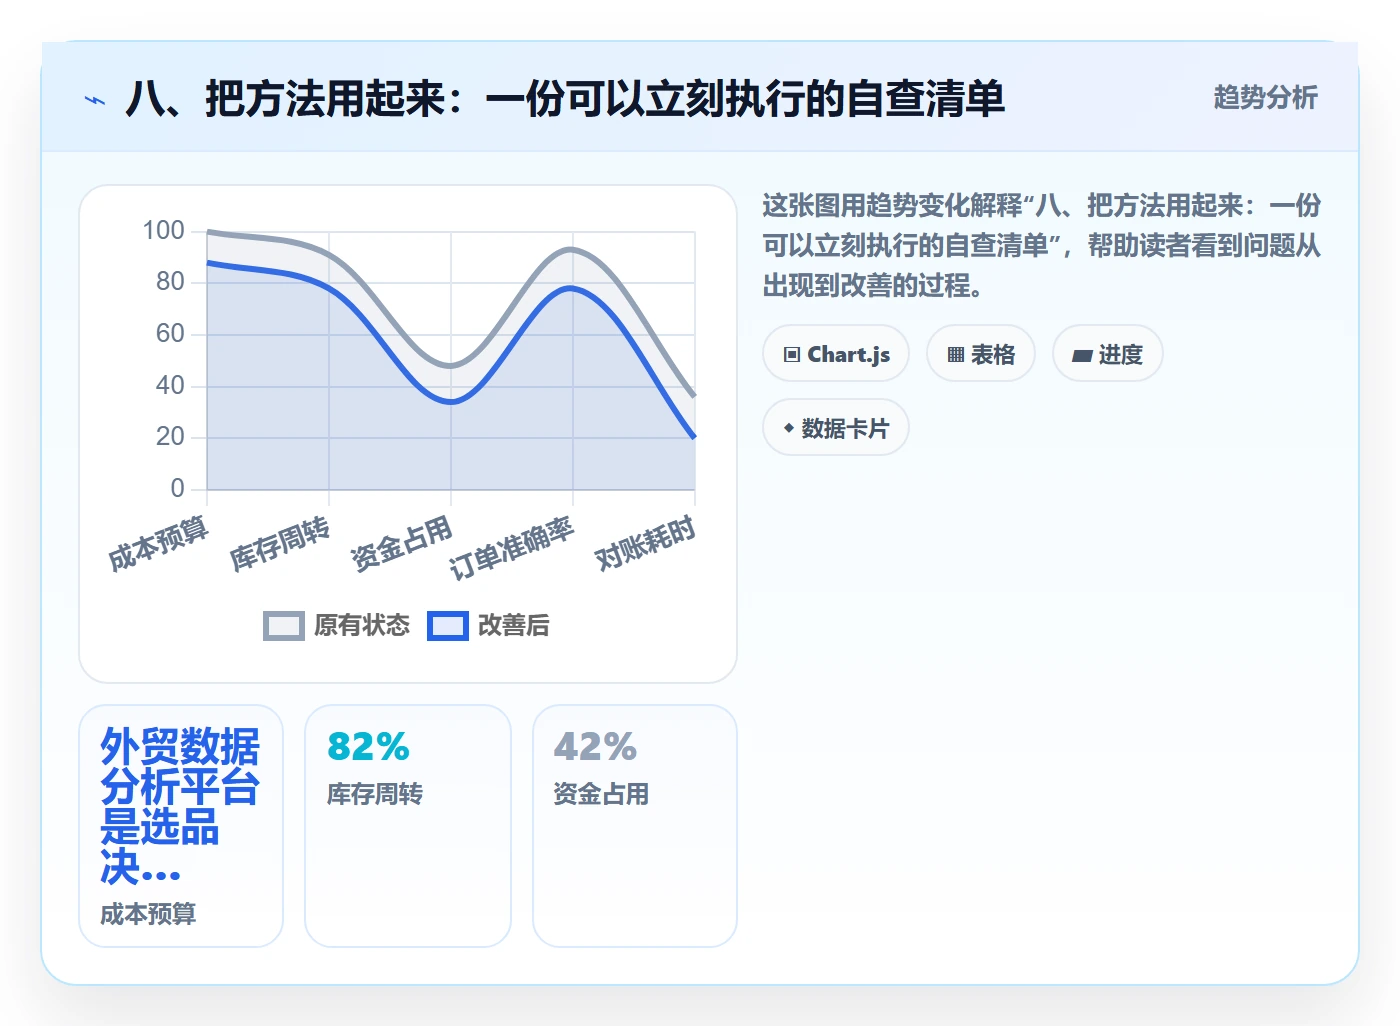The width and height of the screenshot is (1400, 1026).
Task: Click the 82% value in data card
Action: [x=368, y=747]
